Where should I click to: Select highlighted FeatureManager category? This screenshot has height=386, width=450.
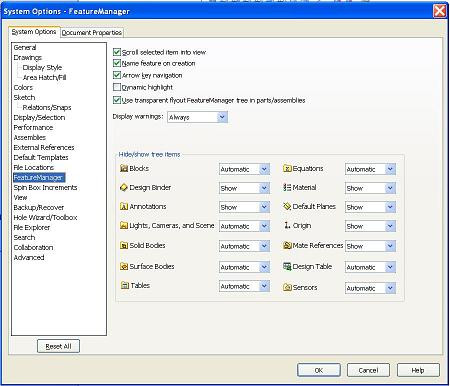click(39, 177)
